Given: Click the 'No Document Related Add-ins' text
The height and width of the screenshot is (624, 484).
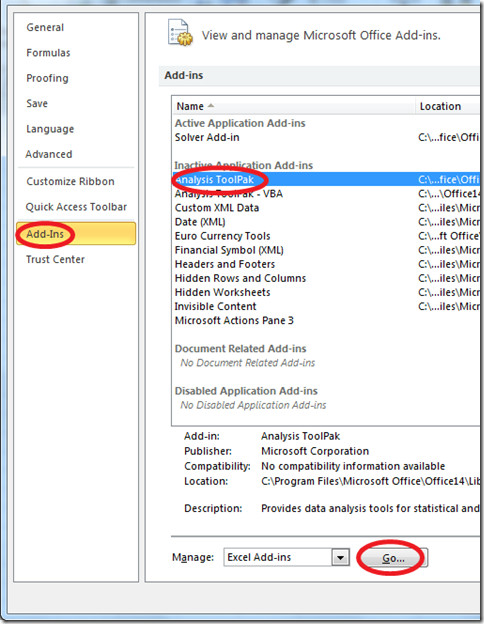Looking at the screenshot, I should click(x=248, y=363).
